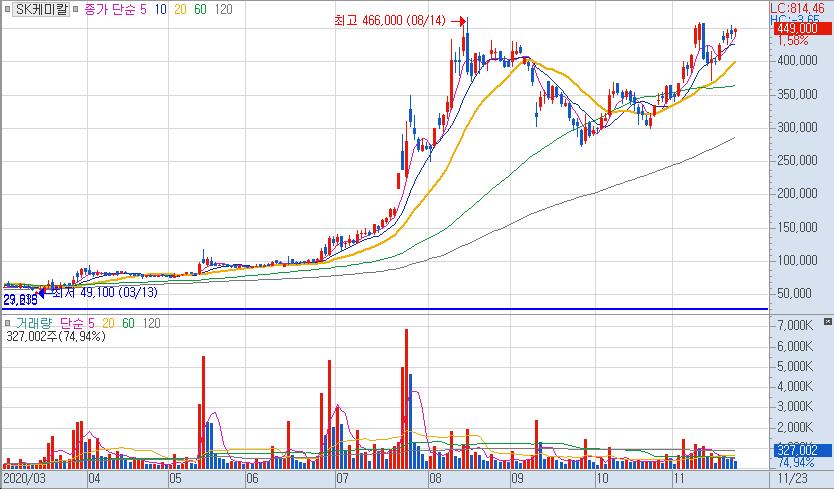This screenshot has height=489, width=834.
Task: Click the 250,000 price axis label
Action: click(x=797, y=160)
